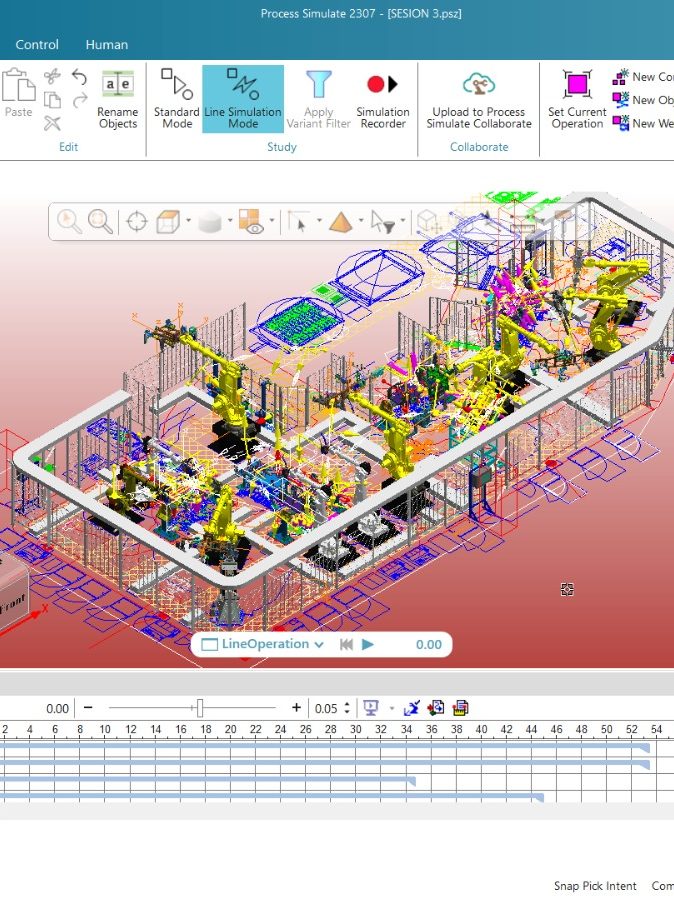This screenshot has width=674, height=899.
Task: Click Snap Pick Intent in status bar
Action: (x=595, y=886)
